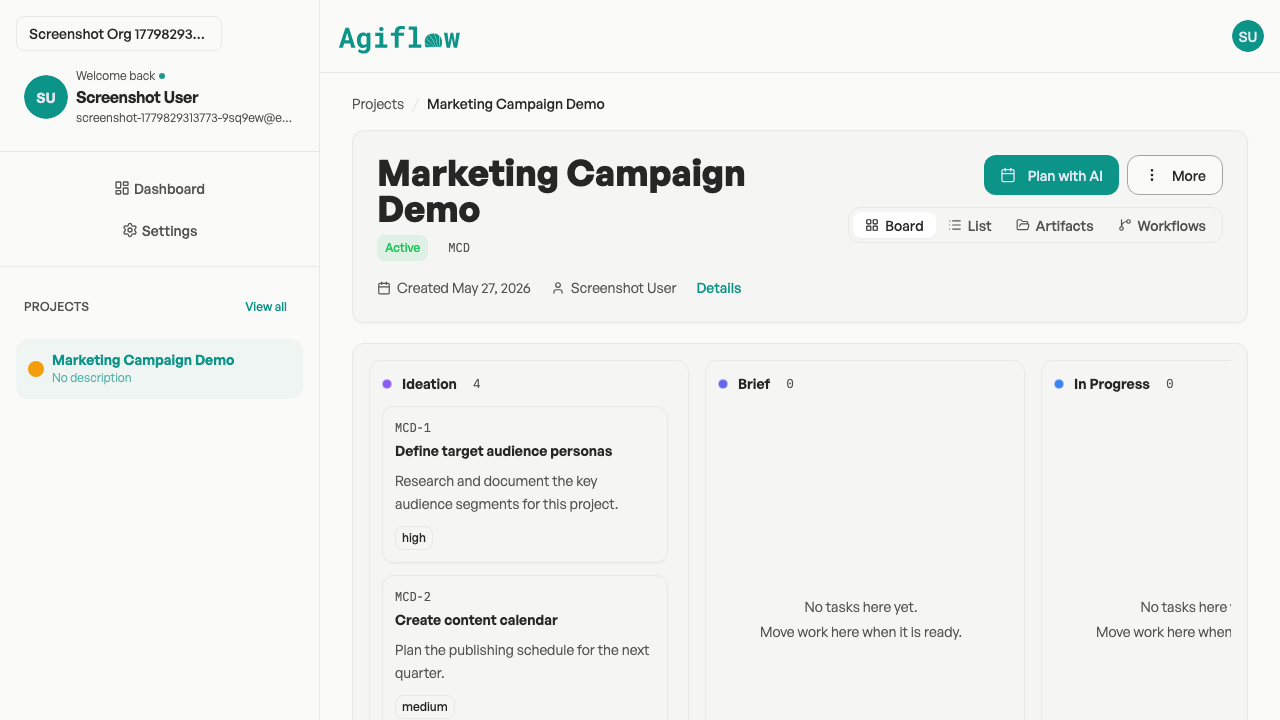This screenshot has height=720, width=1280.
Task: Click the Board grid icon
Action: (x=872, y=225)
